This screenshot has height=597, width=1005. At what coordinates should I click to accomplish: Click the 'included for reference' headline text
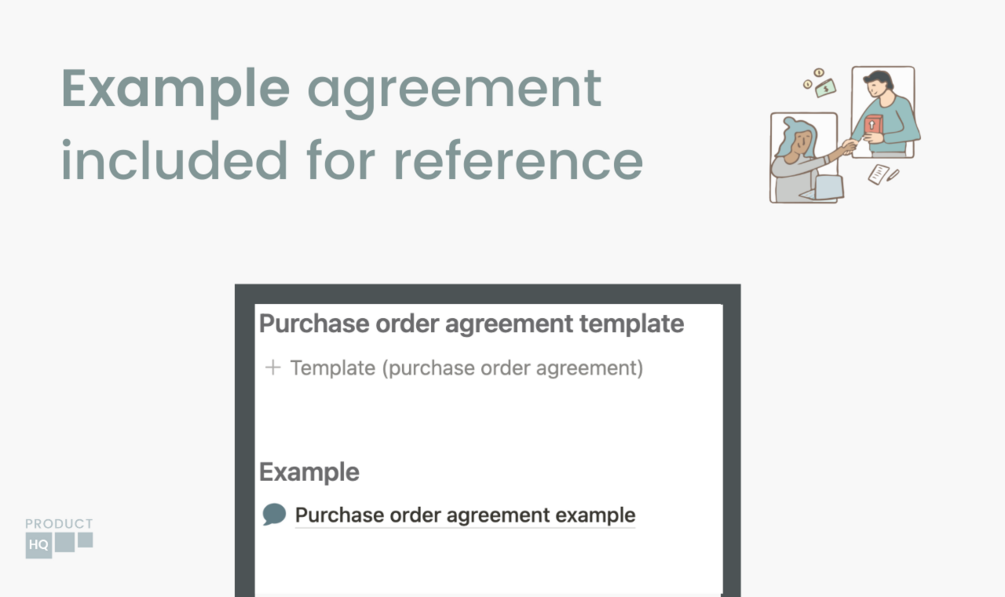point(352,160)
